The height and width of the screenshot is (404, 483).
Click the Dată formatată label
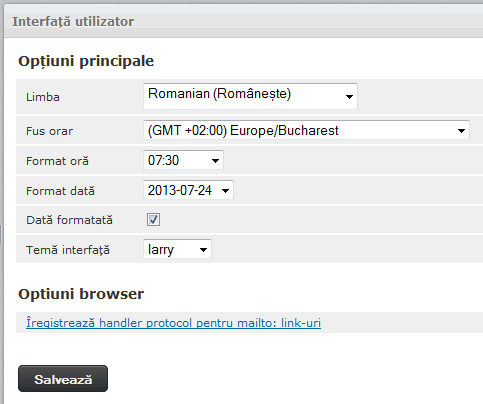(x=69, y=220)
